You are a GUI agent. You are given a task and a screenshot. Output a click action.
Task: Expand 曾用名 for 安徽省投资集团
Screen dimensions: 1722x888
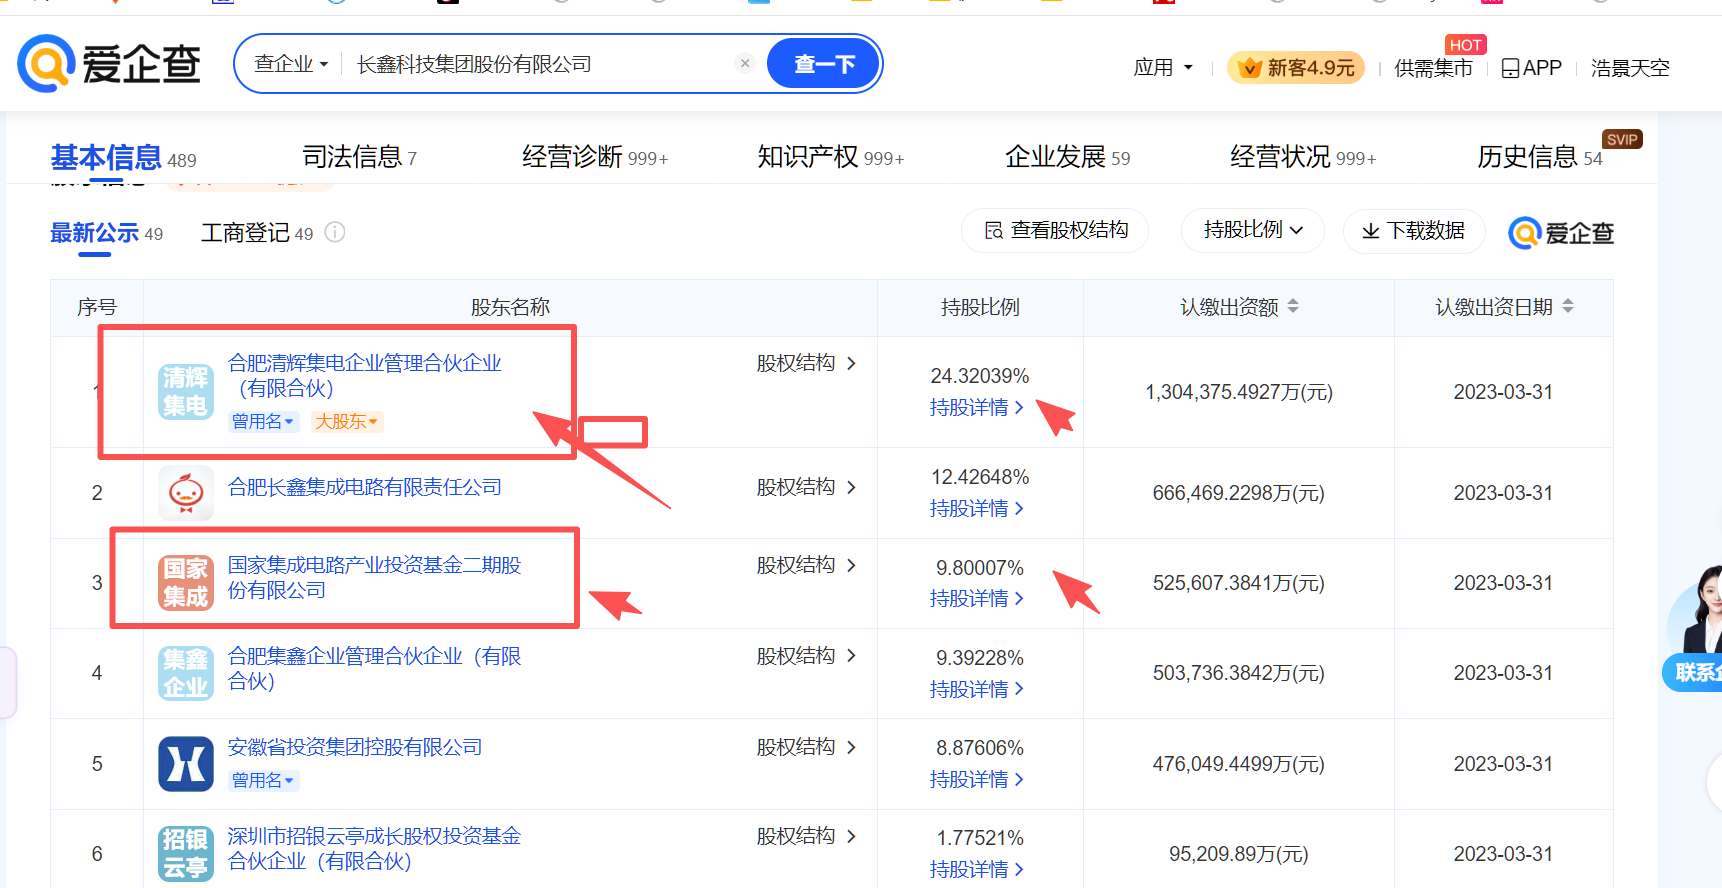point(263,780)
